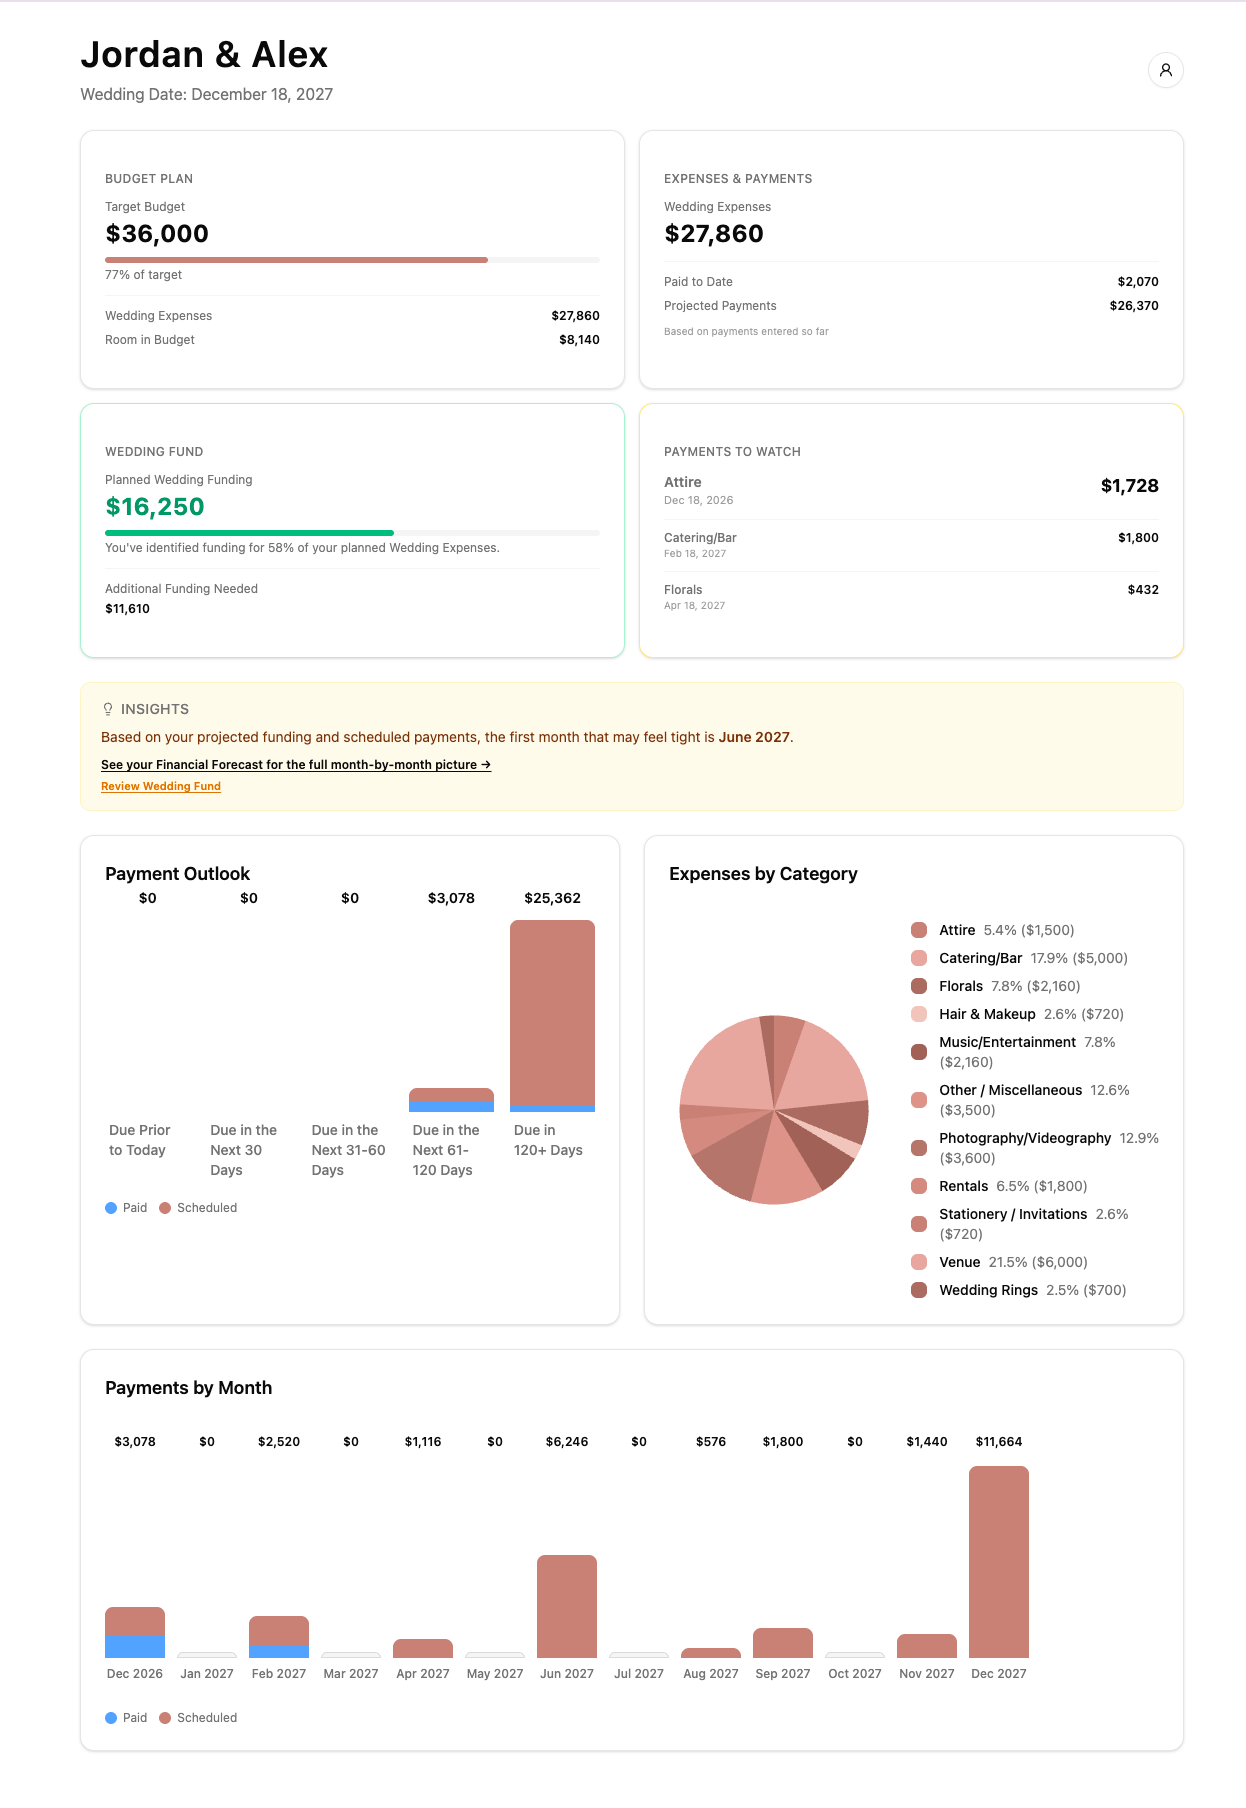The image size is (1246, 1808).
Task: Click the Apr 2027 monthly payment bar
Action: (x=423, y=1648)
